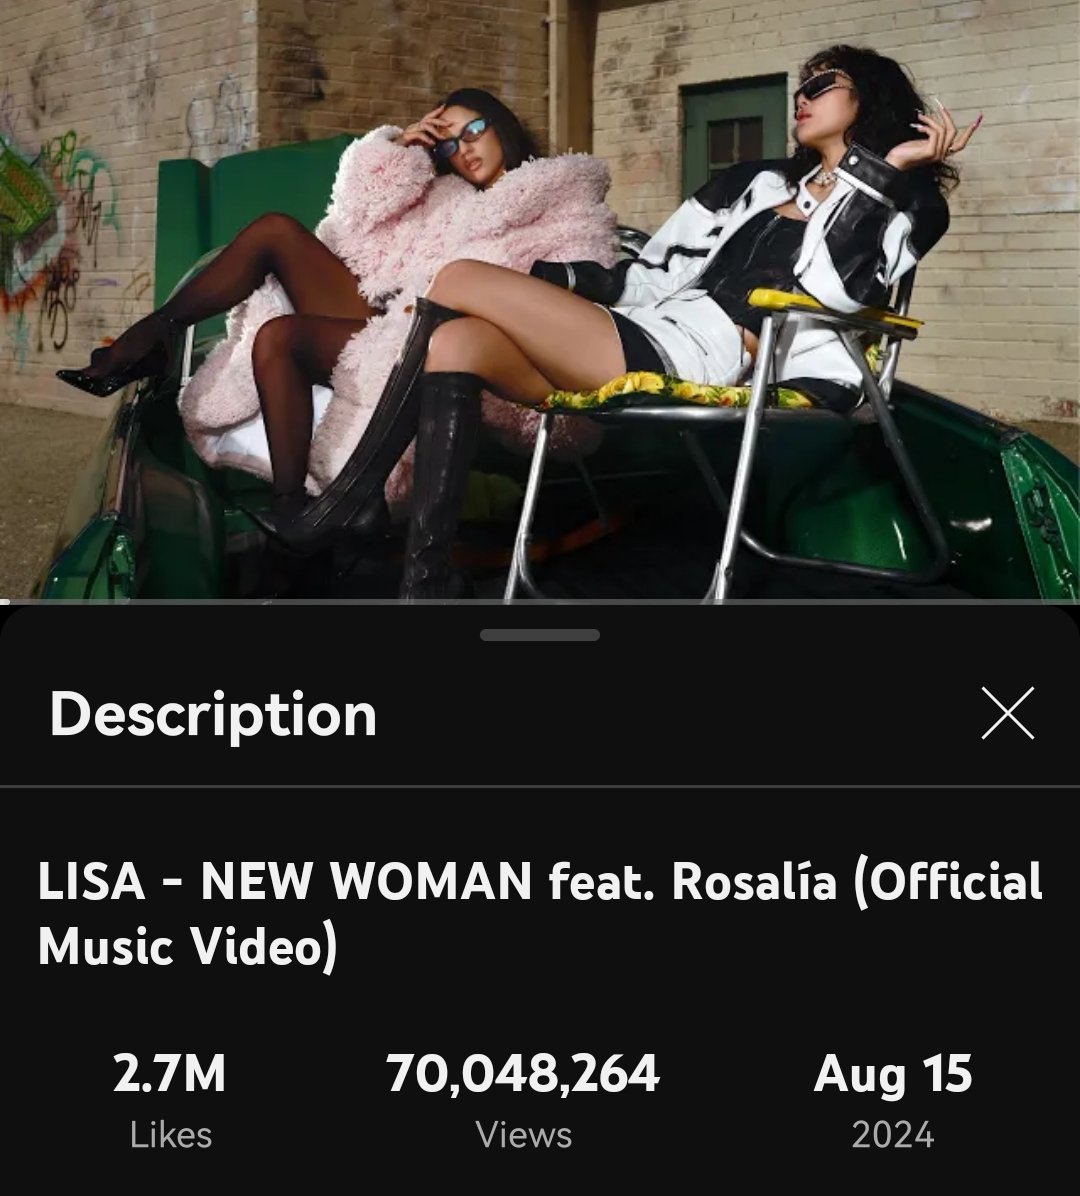Tap the gray drag handle above Description
Image resolution: width=1080 pixels, height=1196 pixels.
540,635
